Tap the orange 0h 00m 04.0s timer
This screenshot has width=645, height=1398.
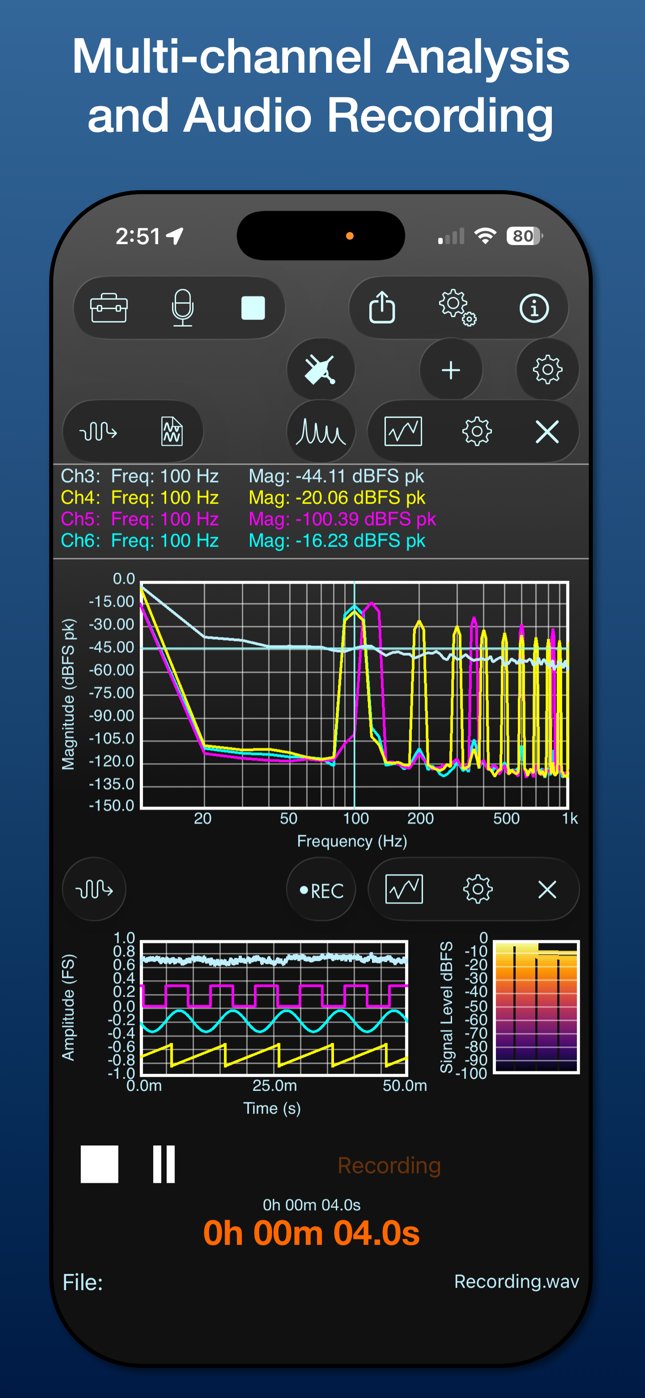[x=311, y=1233]
